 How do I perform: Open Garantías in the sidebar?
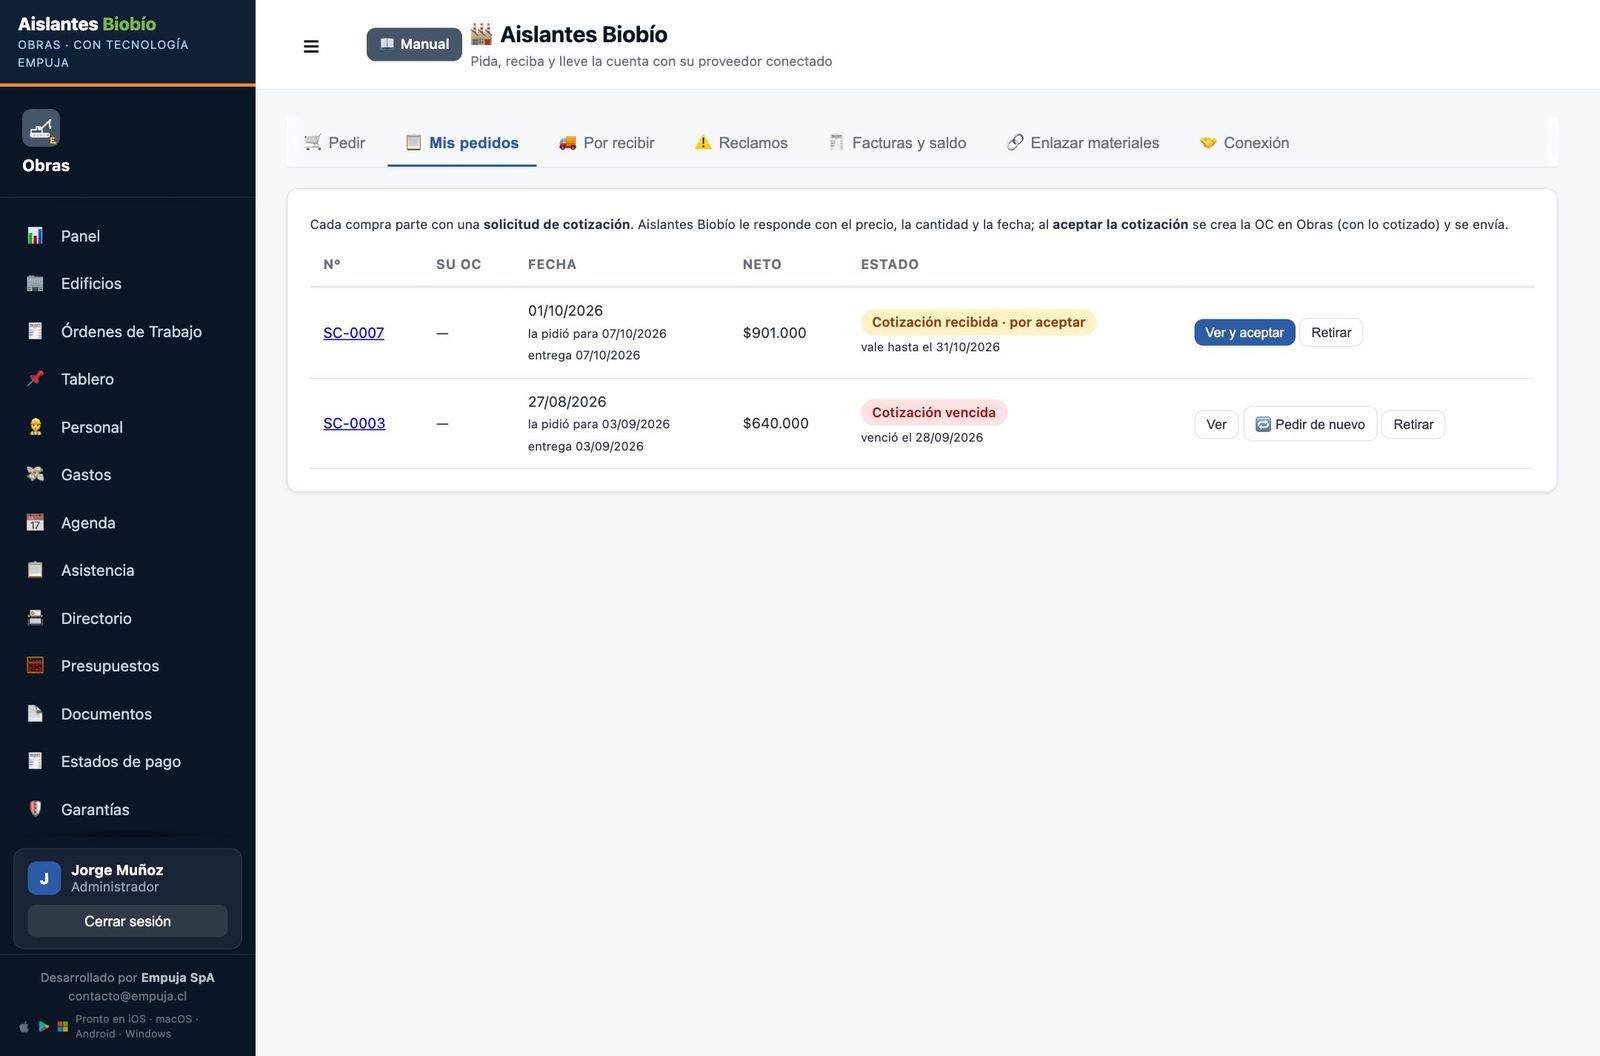(x=128, y=809)
